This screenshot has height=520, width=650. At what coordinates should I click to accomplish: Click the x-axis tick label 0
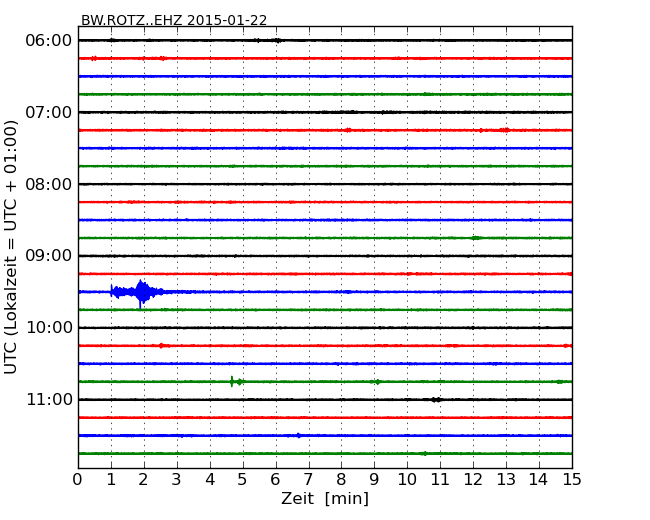click(x=78, y=480)
